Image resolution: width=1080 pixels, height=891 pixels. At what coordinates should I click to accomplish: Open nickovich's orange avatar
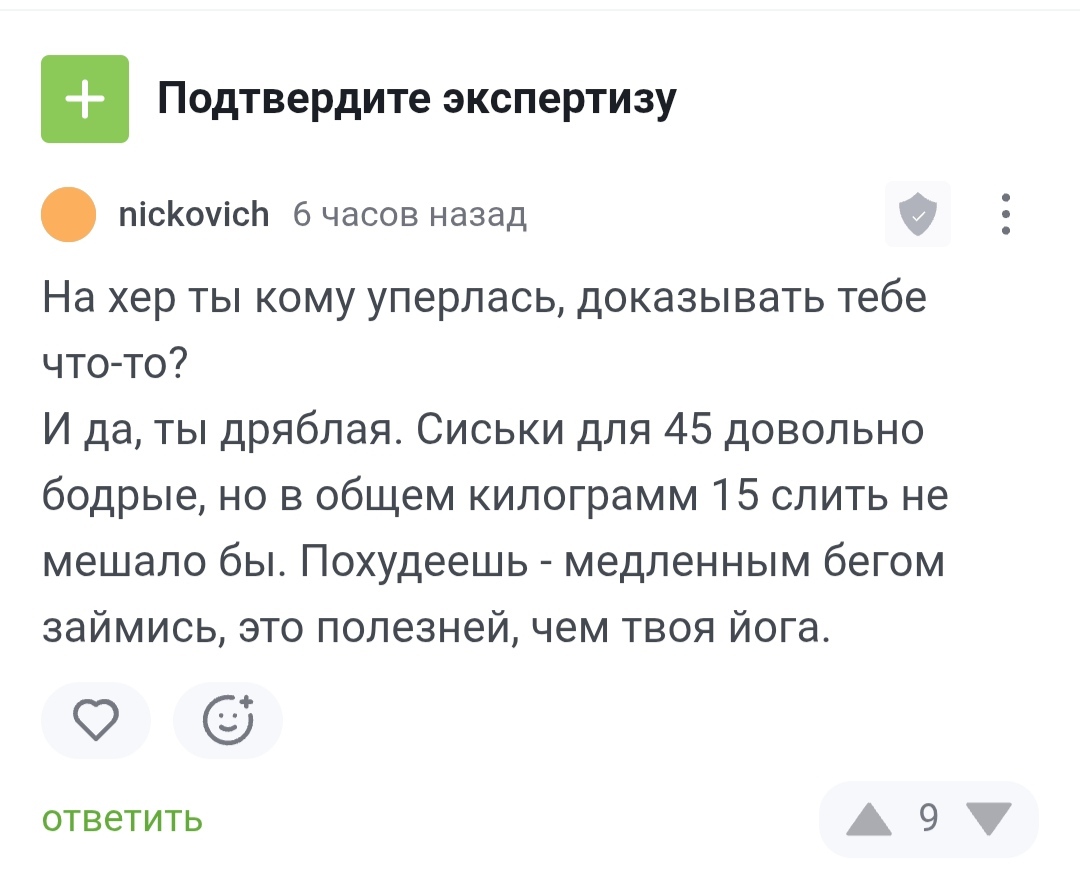tap(69, 214)
